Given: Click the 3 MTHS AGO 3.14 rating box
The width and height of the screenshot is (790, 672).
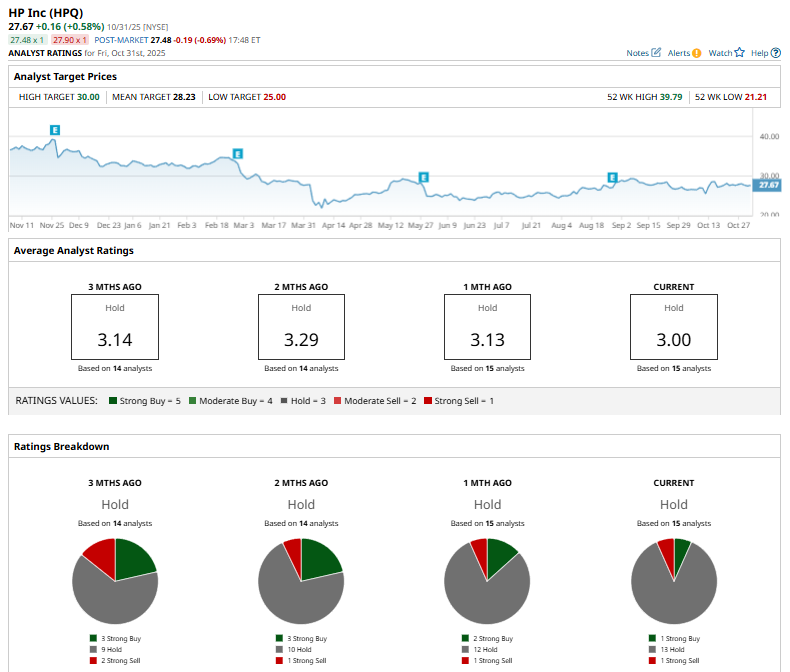Looking at the screenshot, I should pyautogui.click(x=115, y=327).
